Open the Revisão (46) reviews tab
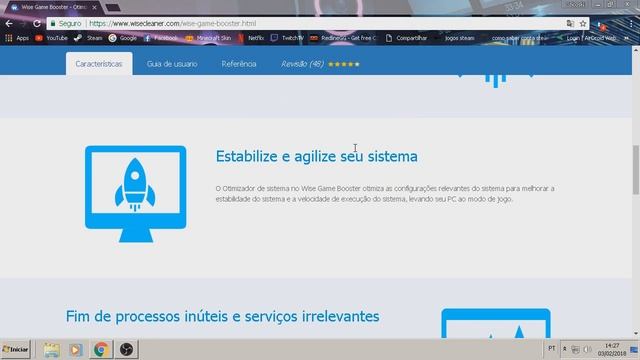 coord(302,64)
